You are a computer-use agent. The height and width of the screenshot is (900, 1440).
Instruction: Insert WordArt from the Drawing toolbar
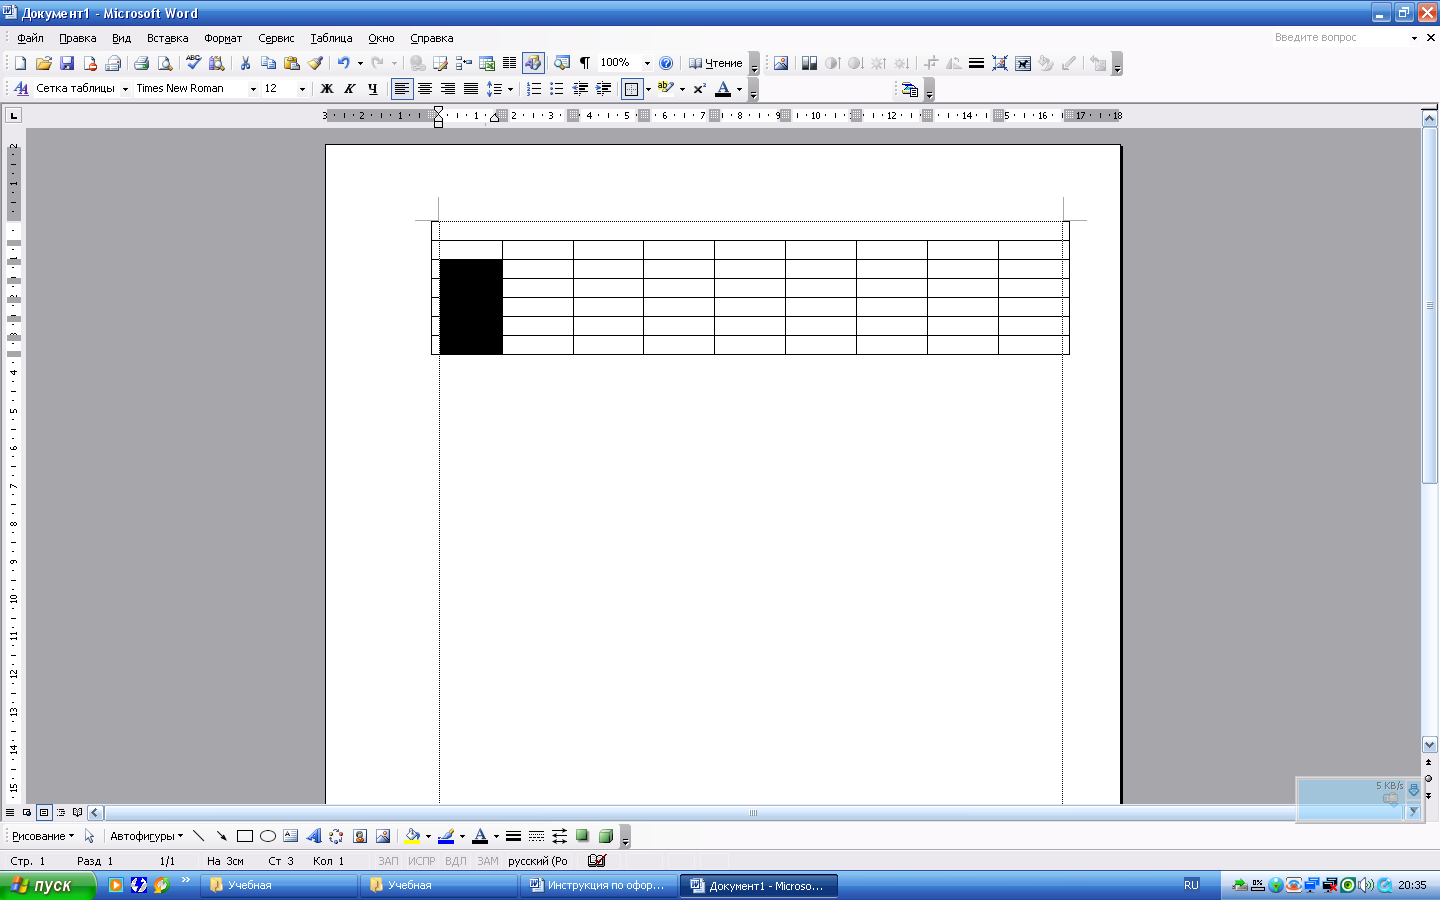click(314, 836)
